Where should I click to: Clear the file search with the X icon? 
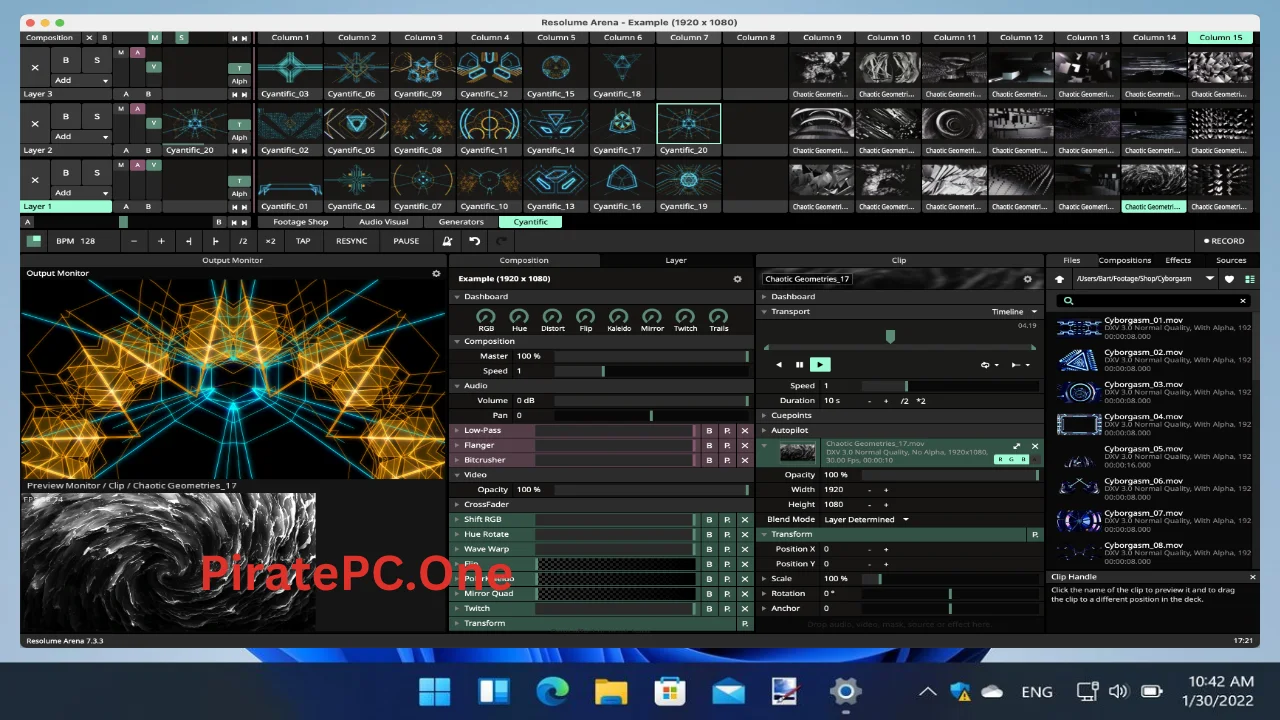point(1244,301)
